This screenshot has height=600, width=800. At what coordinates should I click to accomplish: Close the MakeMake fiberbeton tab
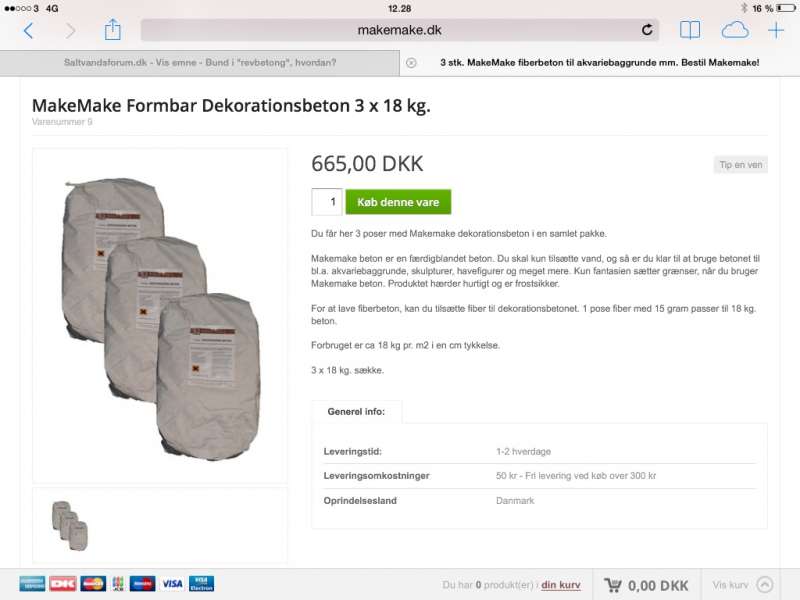coord(411,63)
